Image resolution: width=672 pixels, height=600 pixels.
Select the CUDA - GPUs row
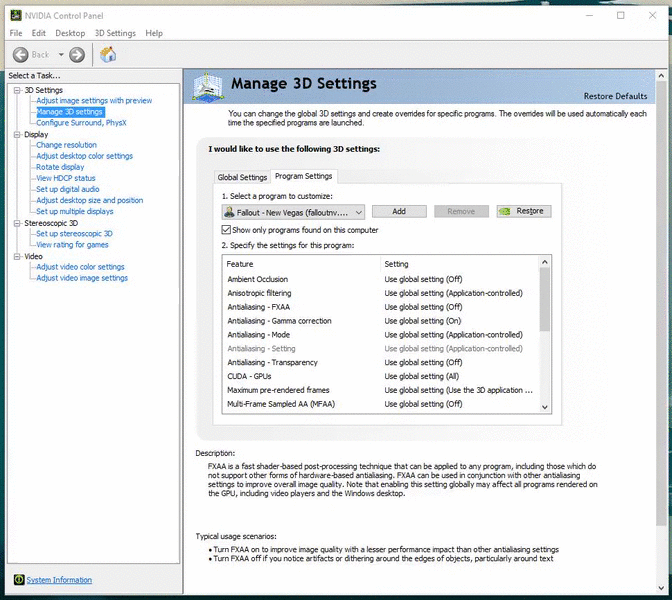pyautogui.click(x=380, y=376)
